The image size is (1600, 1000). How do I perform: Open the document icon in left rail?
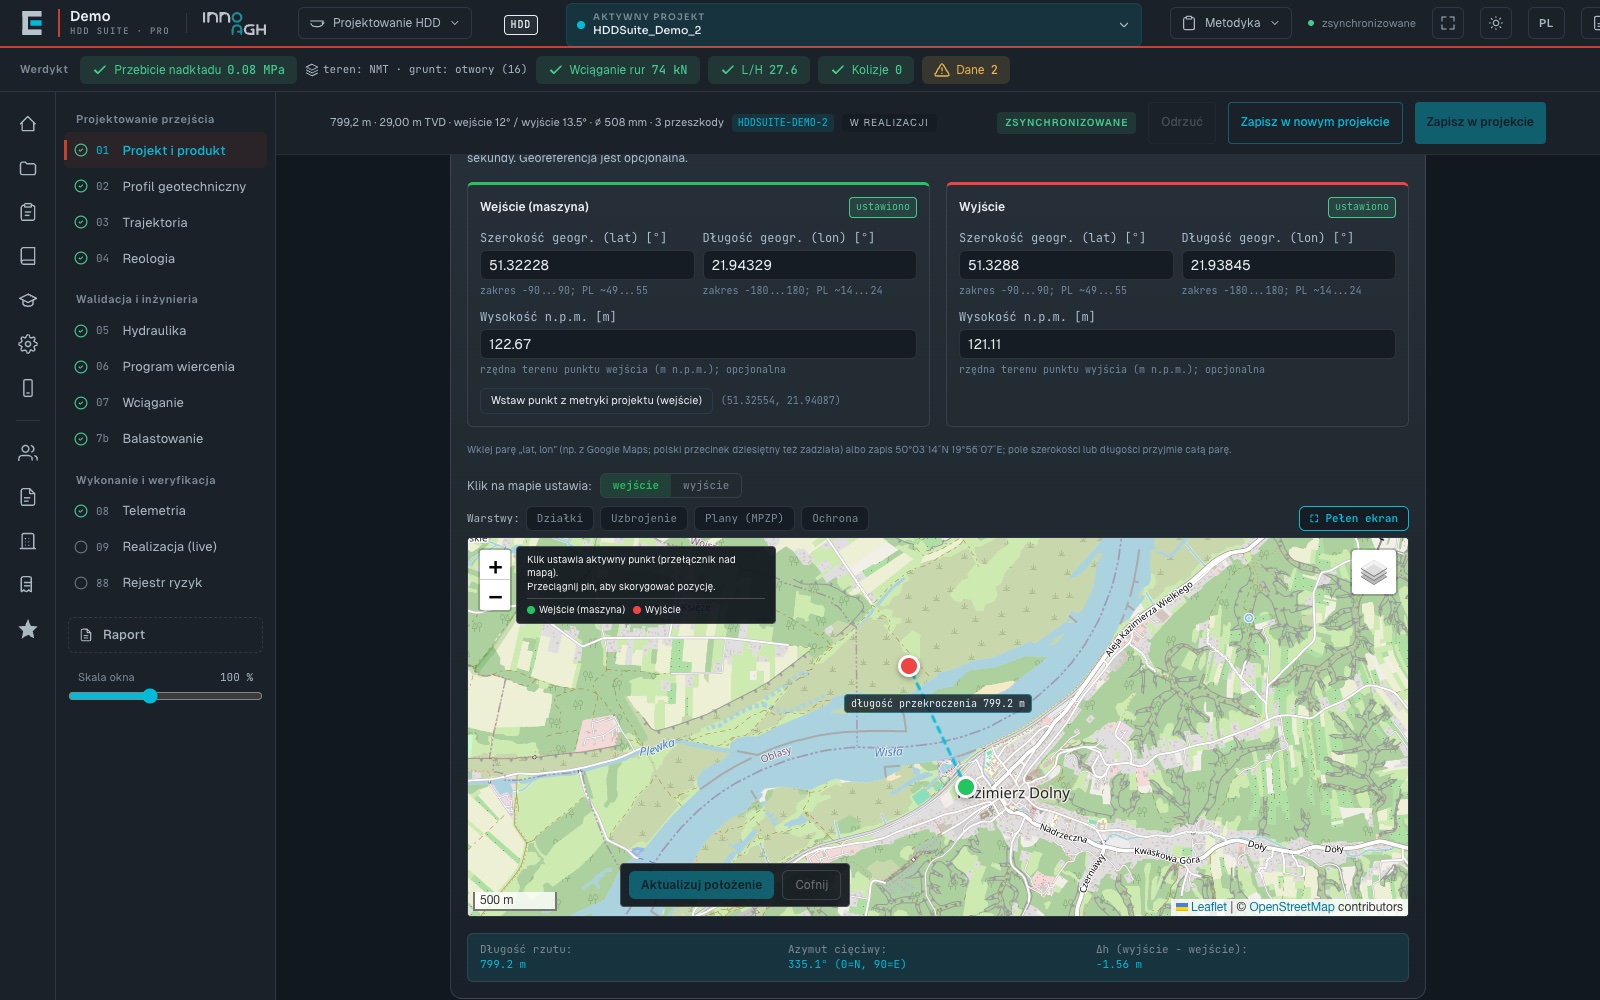[x=28, y=497]
